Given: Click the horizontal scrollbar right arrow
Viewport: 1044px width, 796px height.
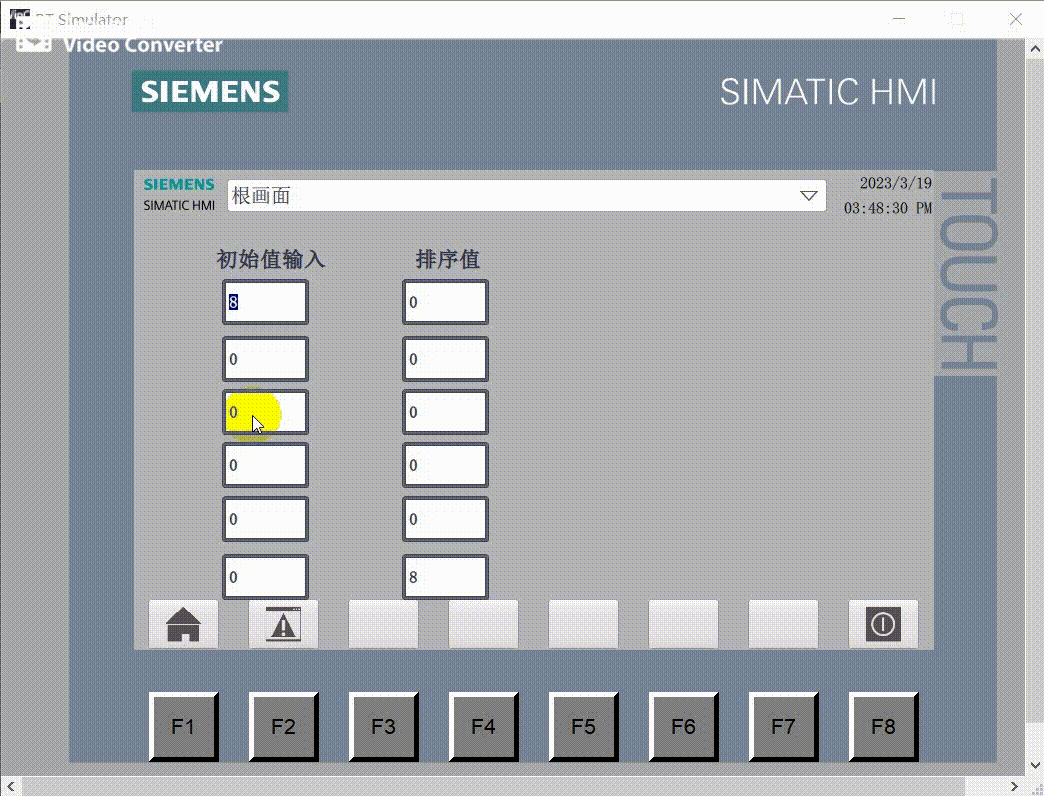Looking at the screenshot, I should pos(1014,787).
